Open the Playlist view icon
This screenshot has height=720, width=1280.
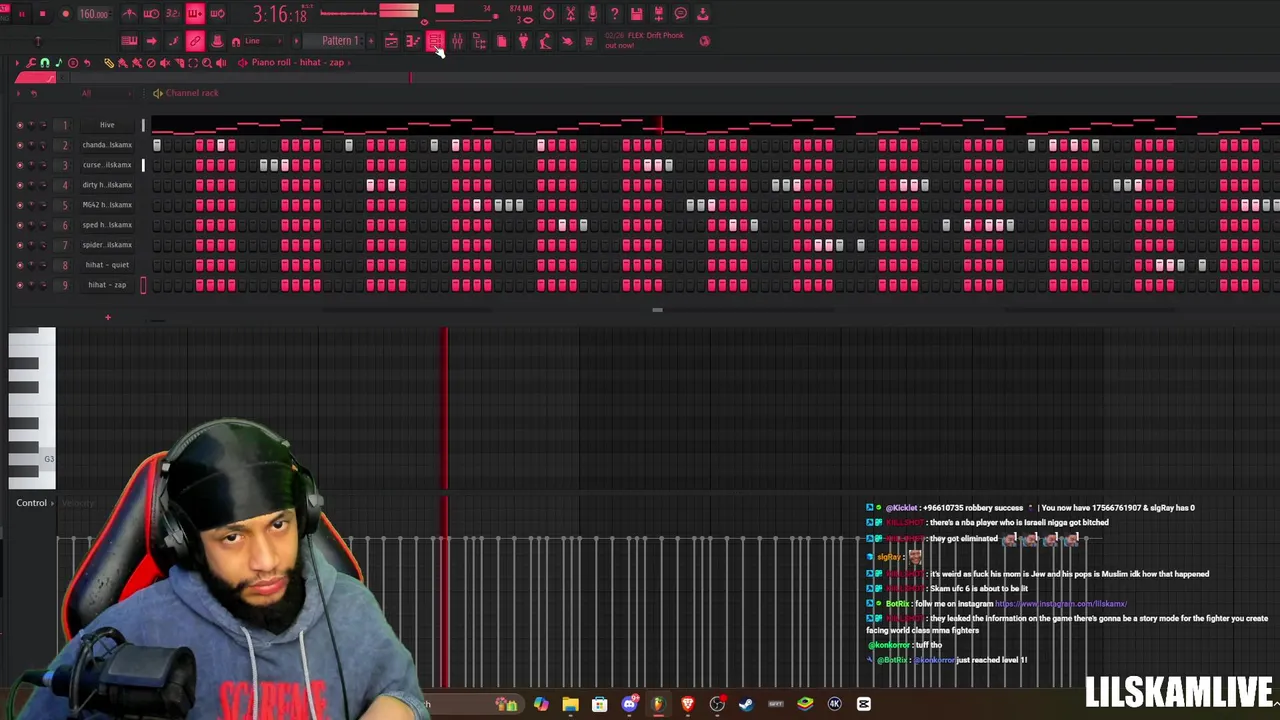tap(391, 41)
